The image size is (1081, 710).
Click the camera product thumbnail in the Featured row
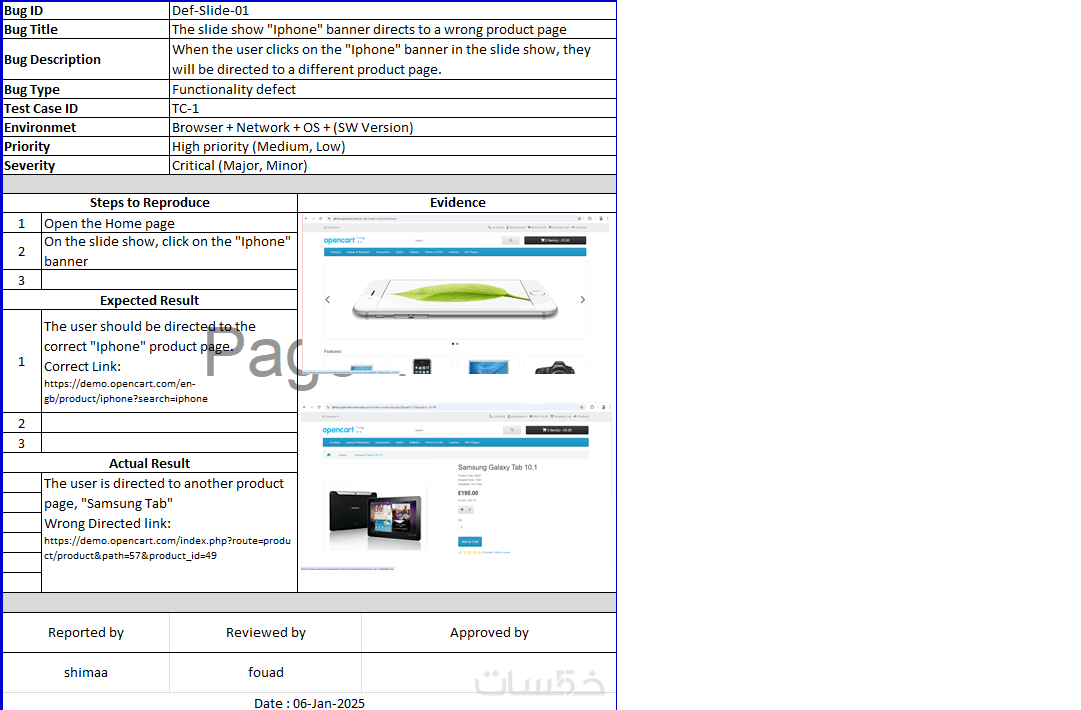[x=555, y=367]
